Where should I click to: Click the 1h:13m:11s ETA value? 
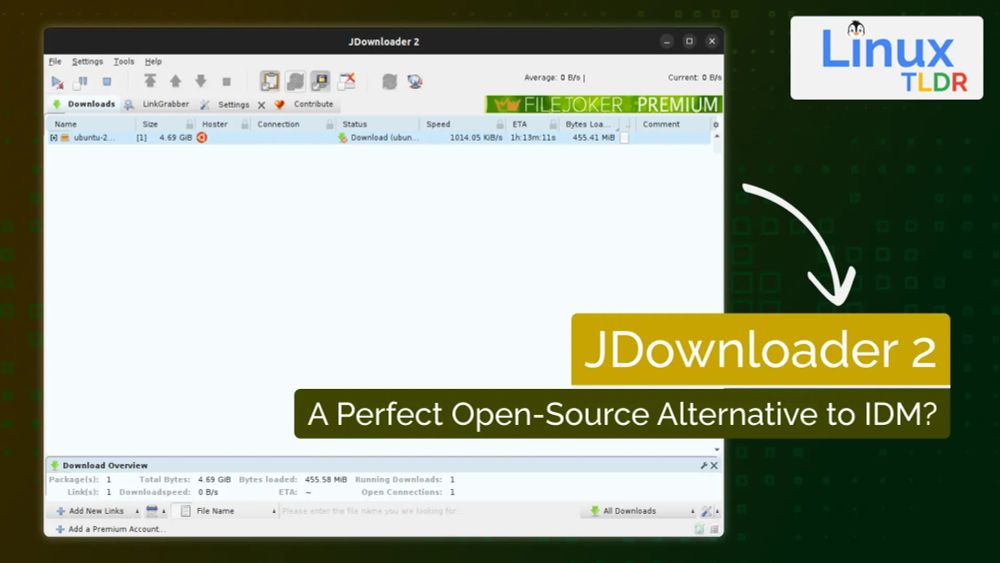(533, 138)
